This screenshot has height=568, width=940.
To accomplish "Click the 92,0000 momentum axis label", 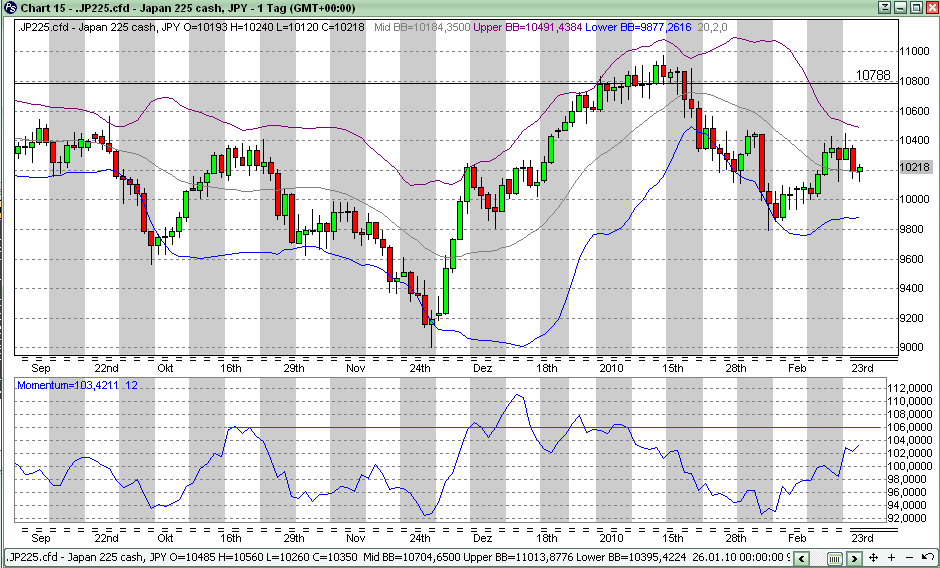I will pyautogui.click(x=909, y=518).
